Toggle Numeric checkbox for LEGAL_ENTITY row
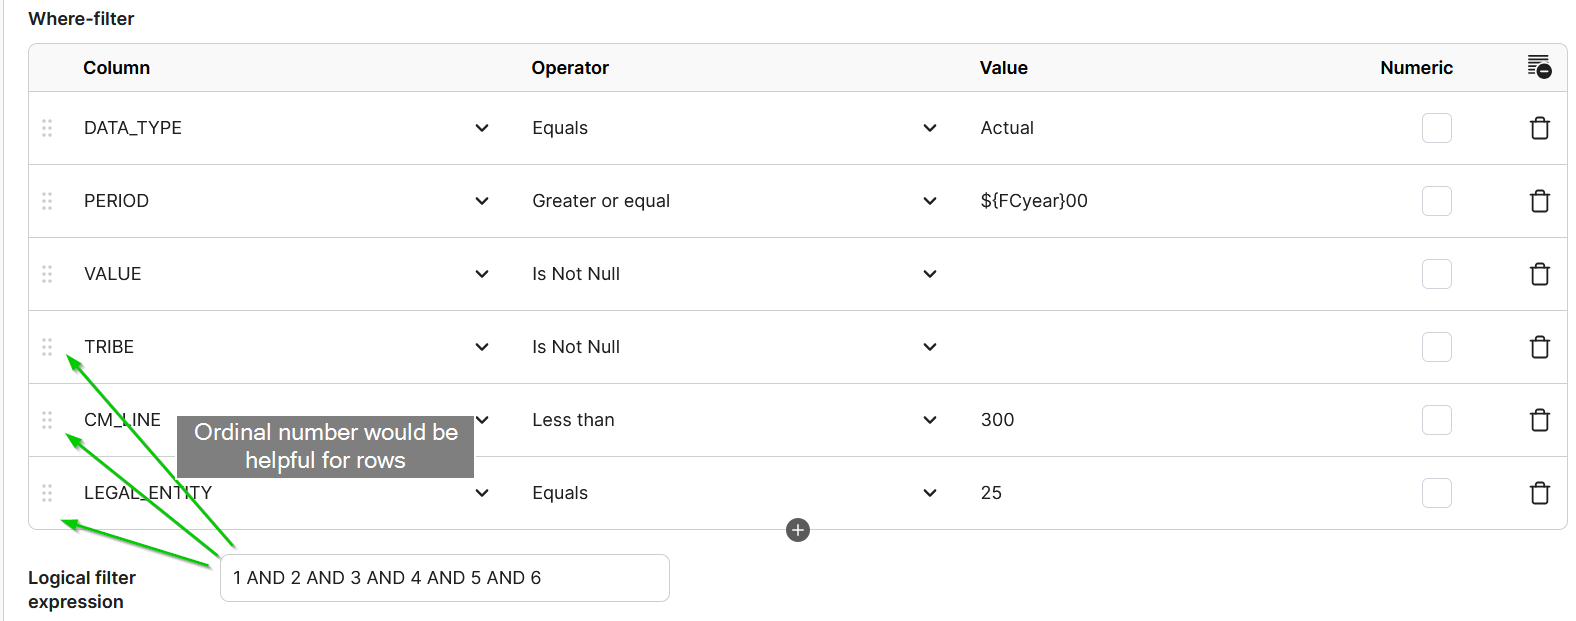 (1437, 493)
